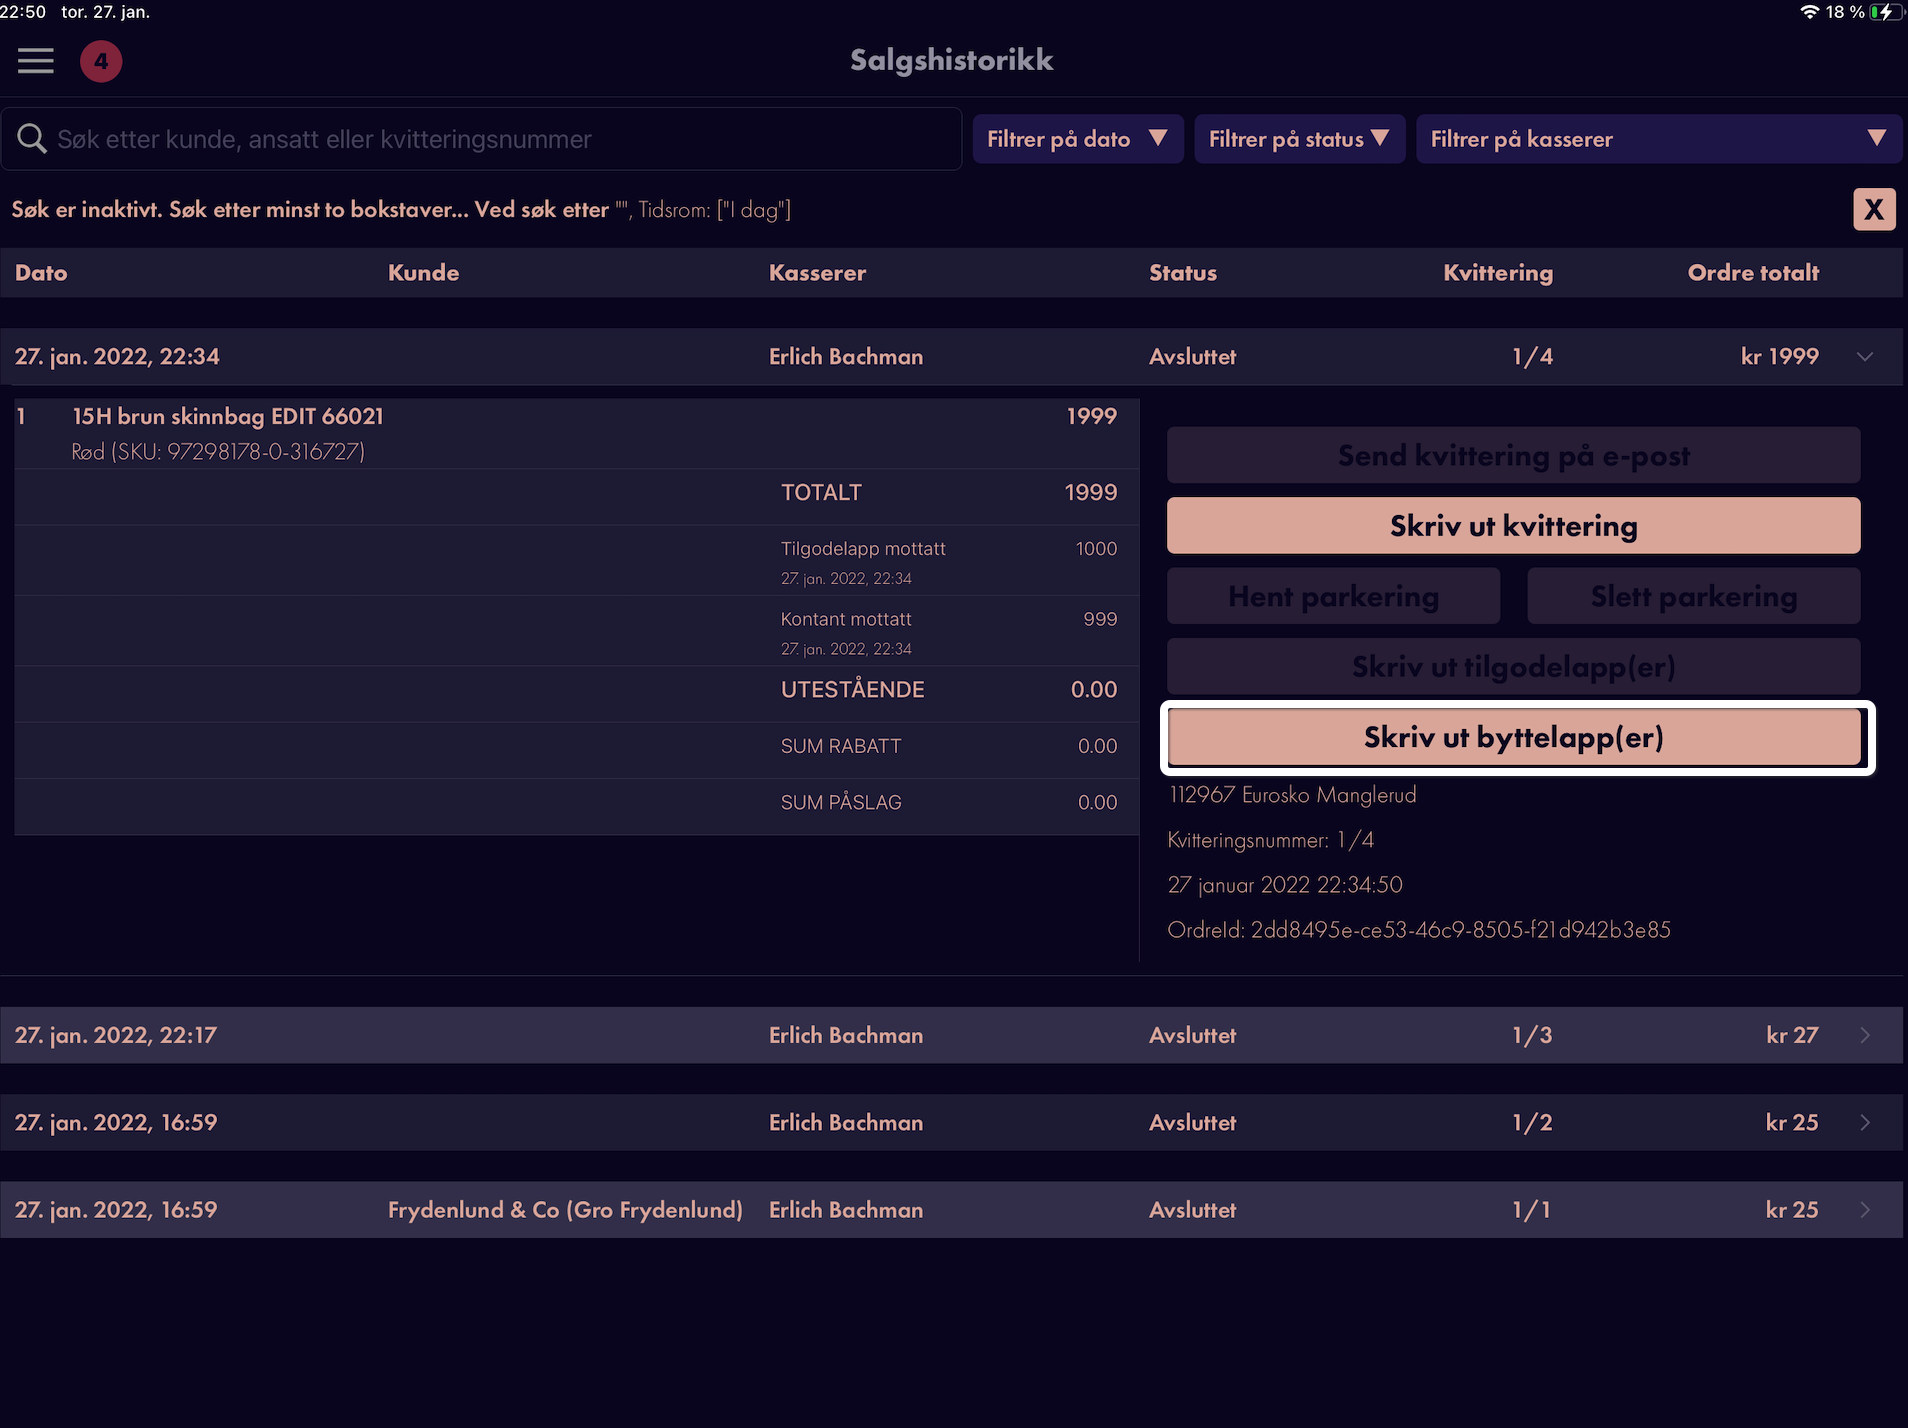
Task: Tap the Wi-Fi status icon
Action: point(1809,12)
